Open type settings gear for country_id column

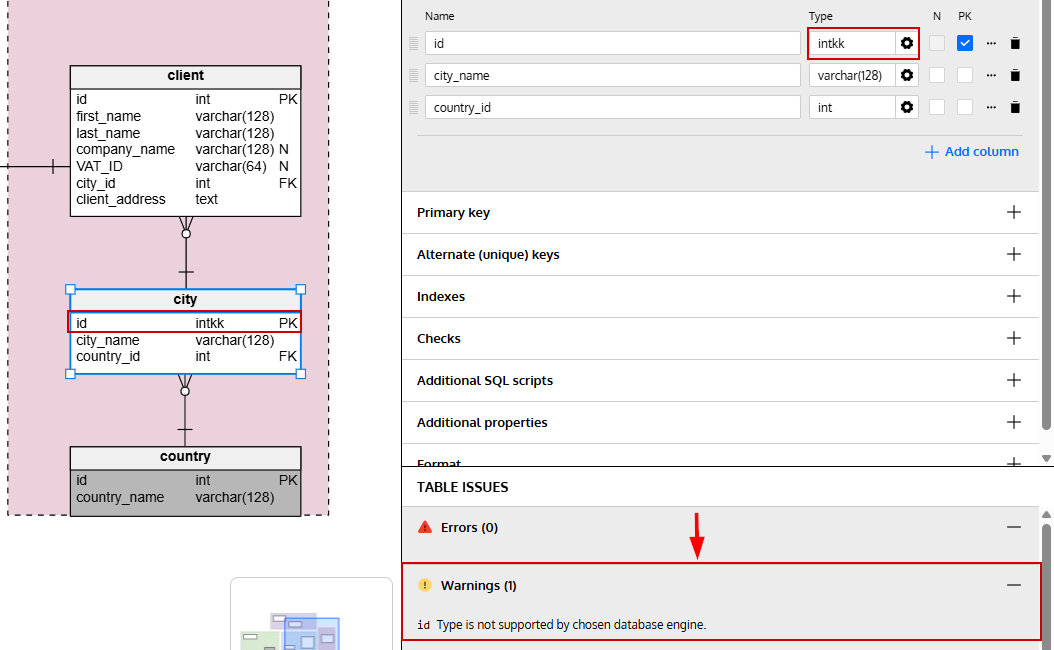(907, 108)
